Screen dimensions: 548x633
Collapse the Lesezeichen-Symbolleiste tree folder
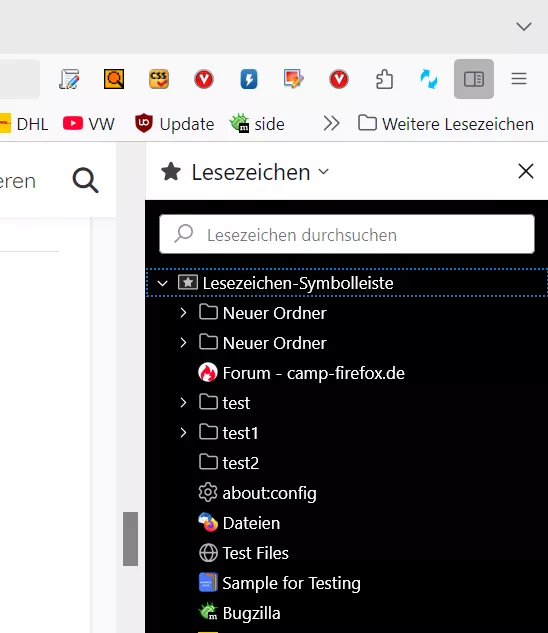(x=162, y=283)
